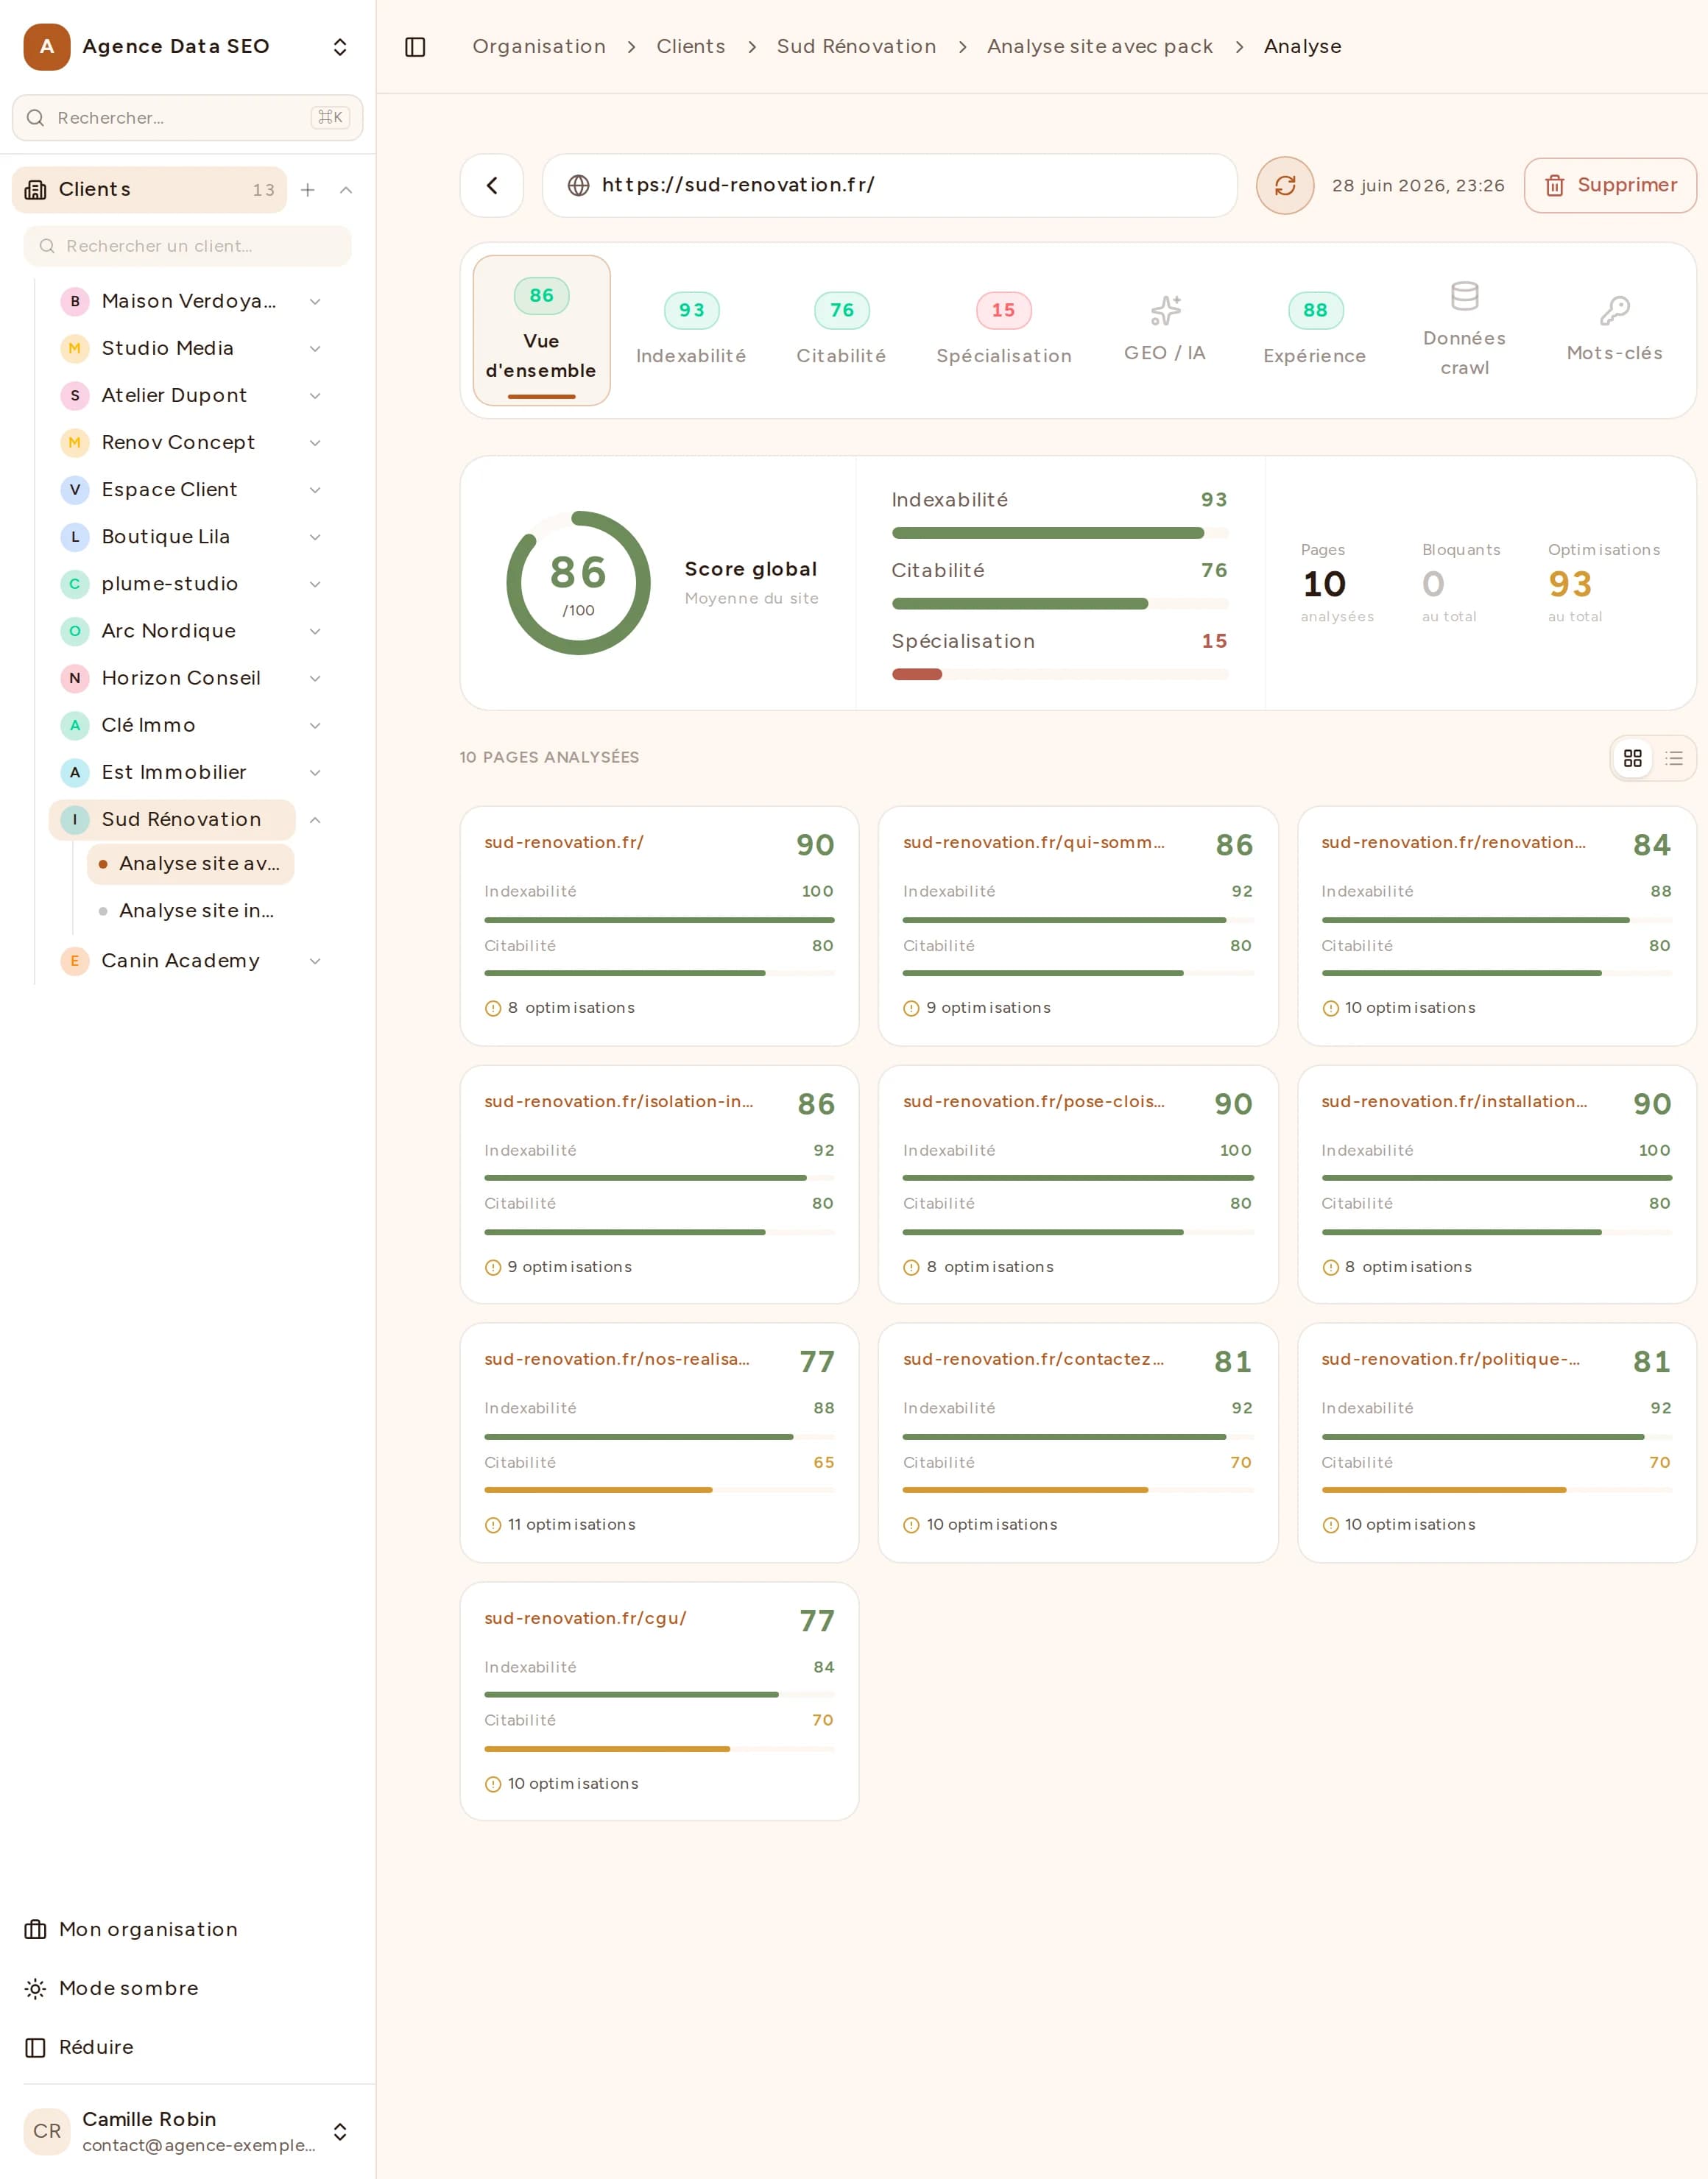
Task: Click the refresh analysis icon
Action: tap(1285, 185)
